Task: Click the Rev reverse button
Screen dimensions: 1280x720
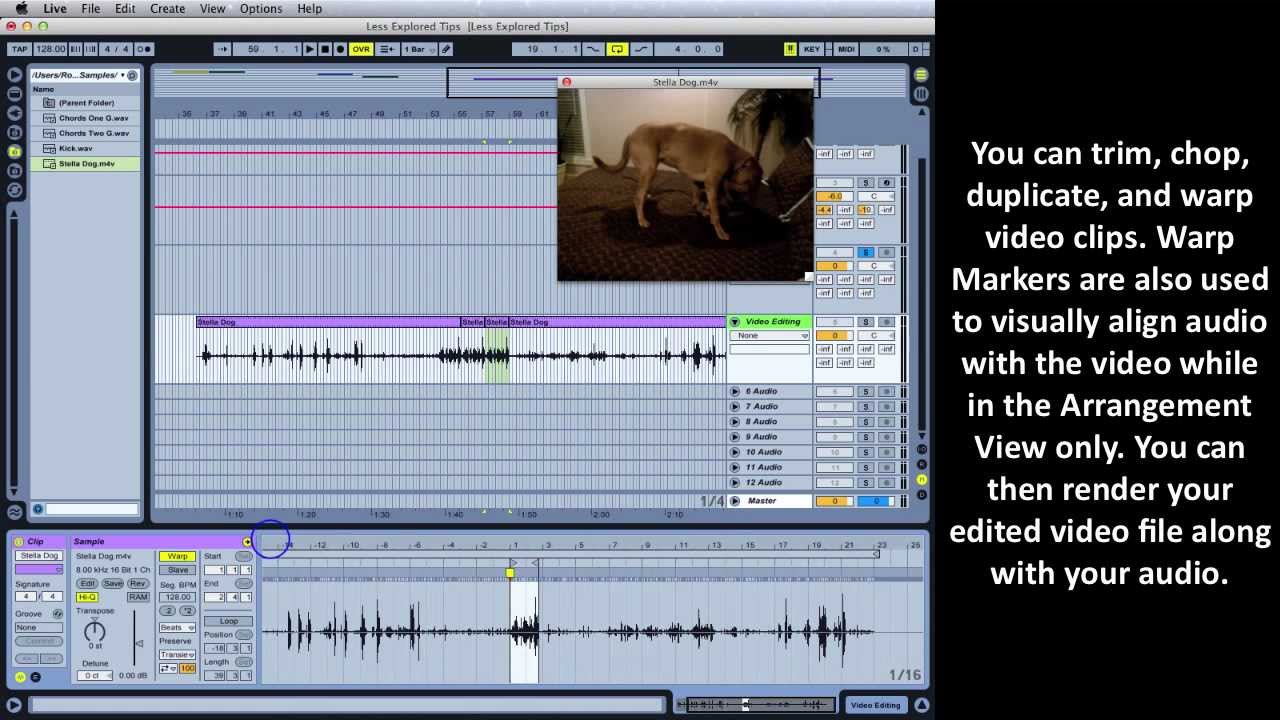Action: coord(138,584)
